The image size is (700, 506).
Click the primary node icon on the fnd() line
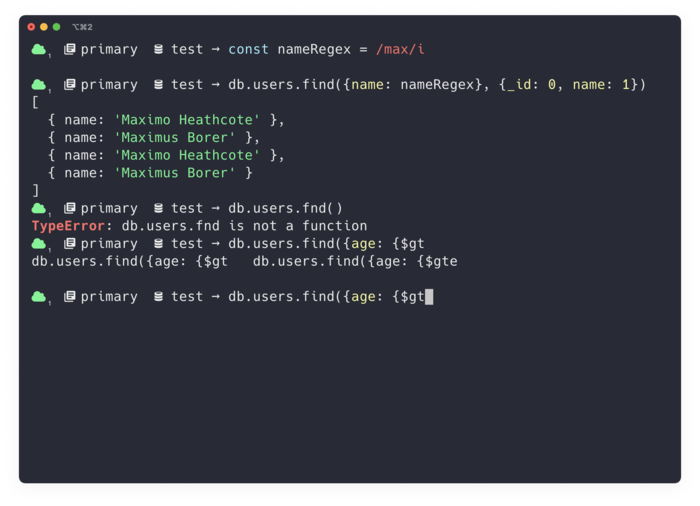tap(70, 208)
